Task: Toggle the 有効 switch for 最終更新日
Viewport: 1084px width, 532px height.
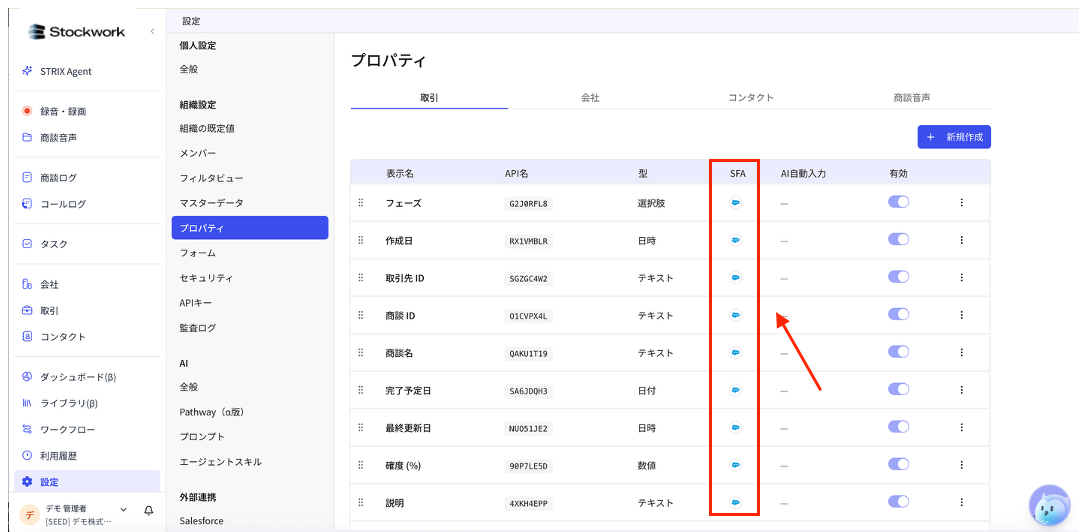Action: coord(898,426)
